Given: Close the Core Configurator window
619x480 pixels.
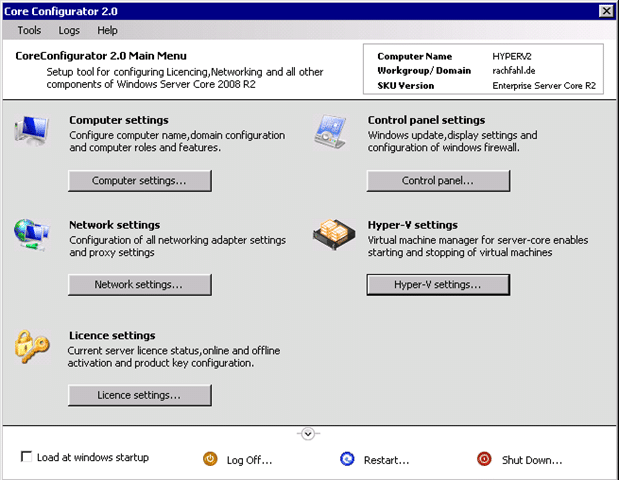Looking at the screenshot, I should [x=606, y=11].
